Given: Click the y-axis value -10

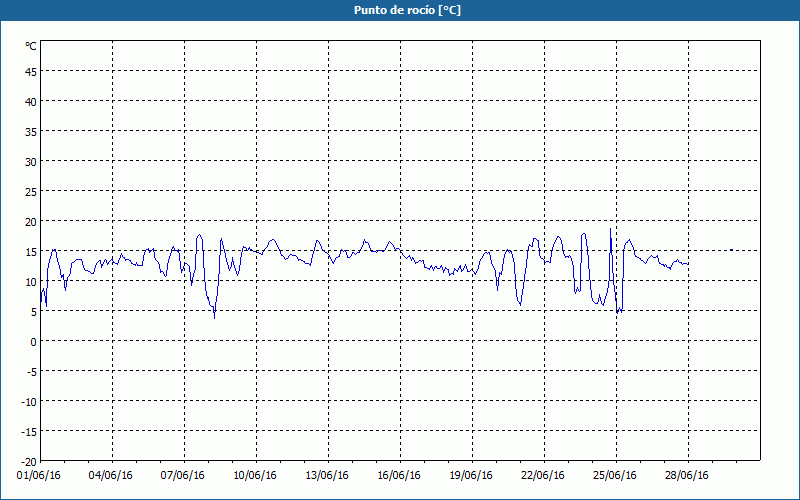Looking at the screenshot, I should (x=29, y=403).
